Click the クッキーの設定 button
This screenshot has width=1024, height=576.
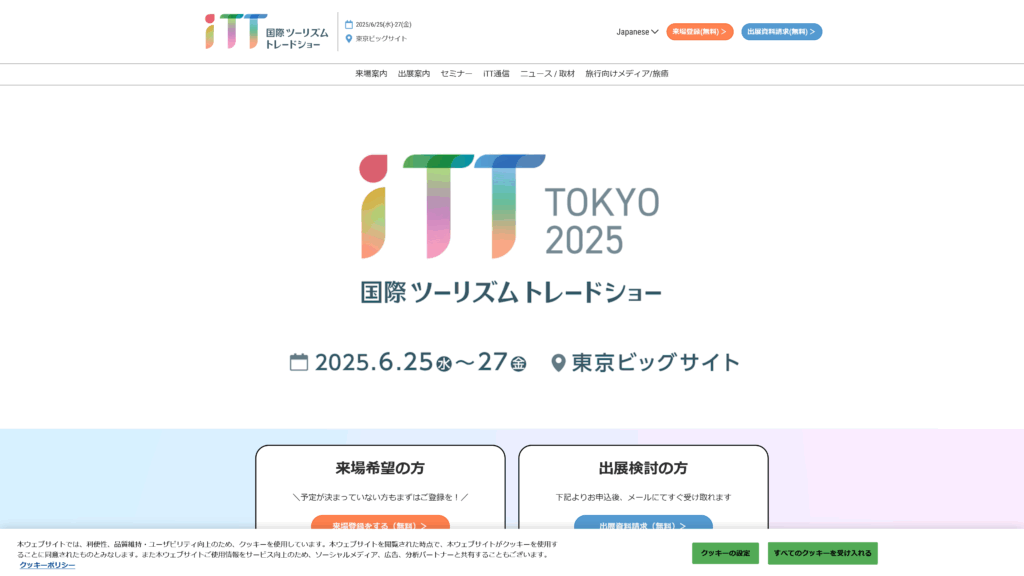[726, 553]
